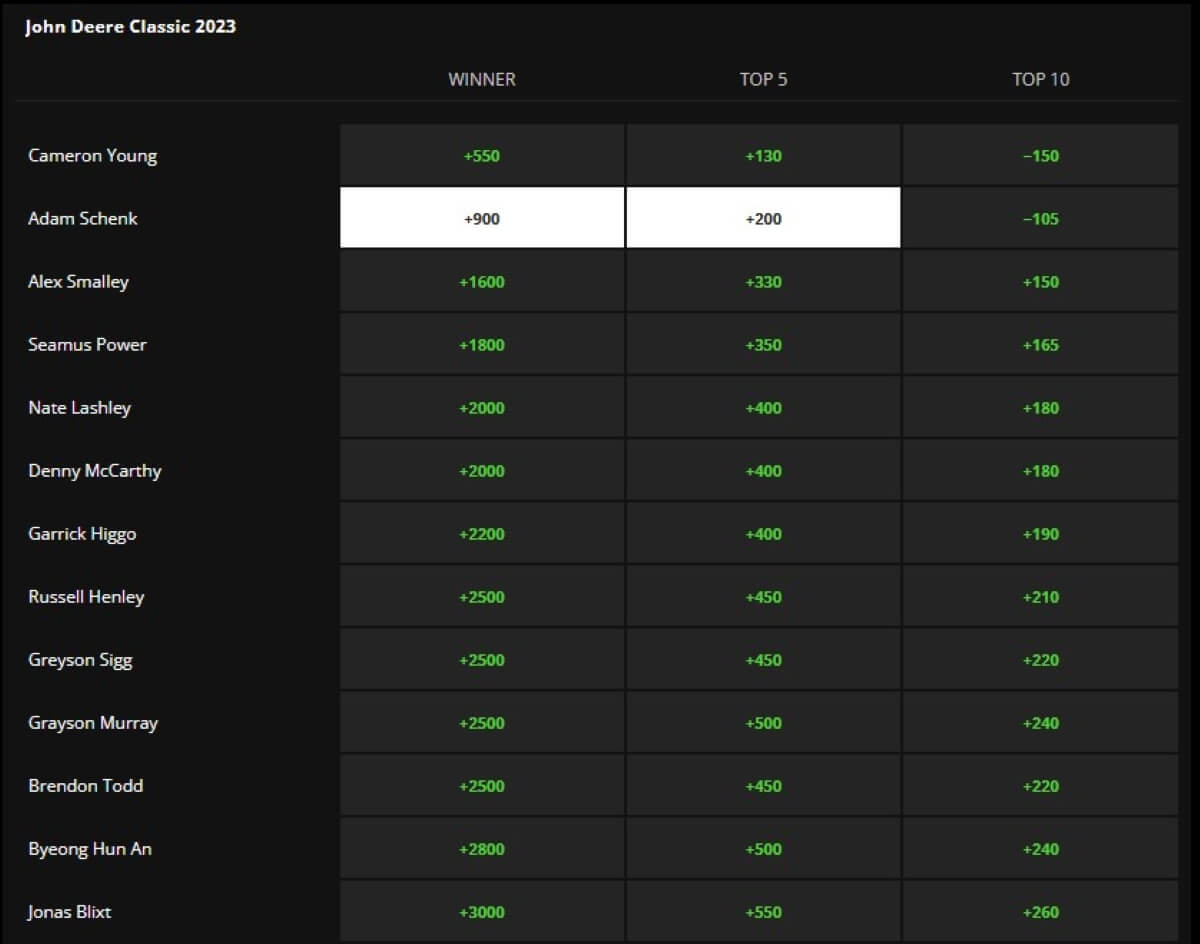Click the Greyson Sigg player name
This screenshot has width=1200, height=944.
pyautogui.click(x=80, y=660)
